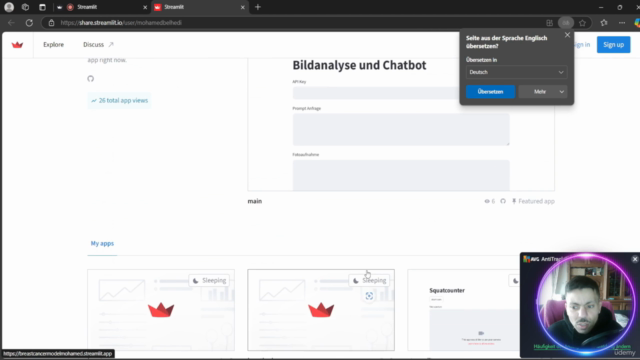This screenshot has height=360, width=640.
Task: Click the 26 total app views badge
Action: 119,100
